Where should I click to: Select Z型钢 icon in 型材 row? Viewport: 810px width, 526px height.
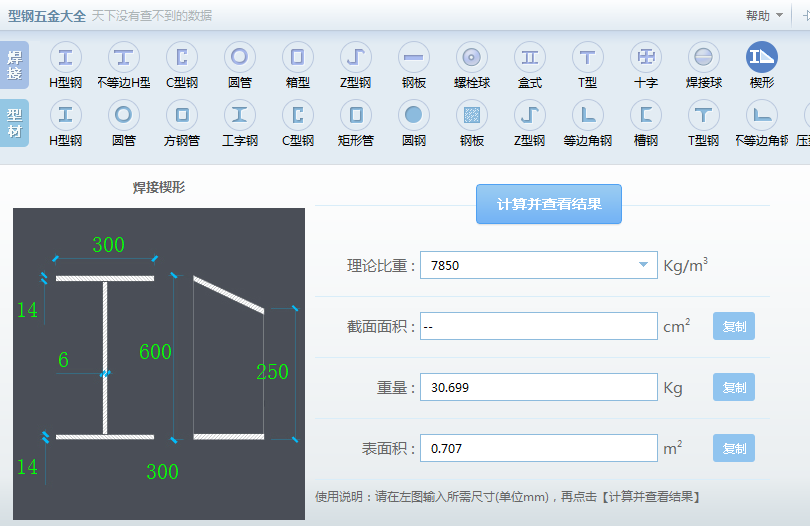tap(530, 115)
